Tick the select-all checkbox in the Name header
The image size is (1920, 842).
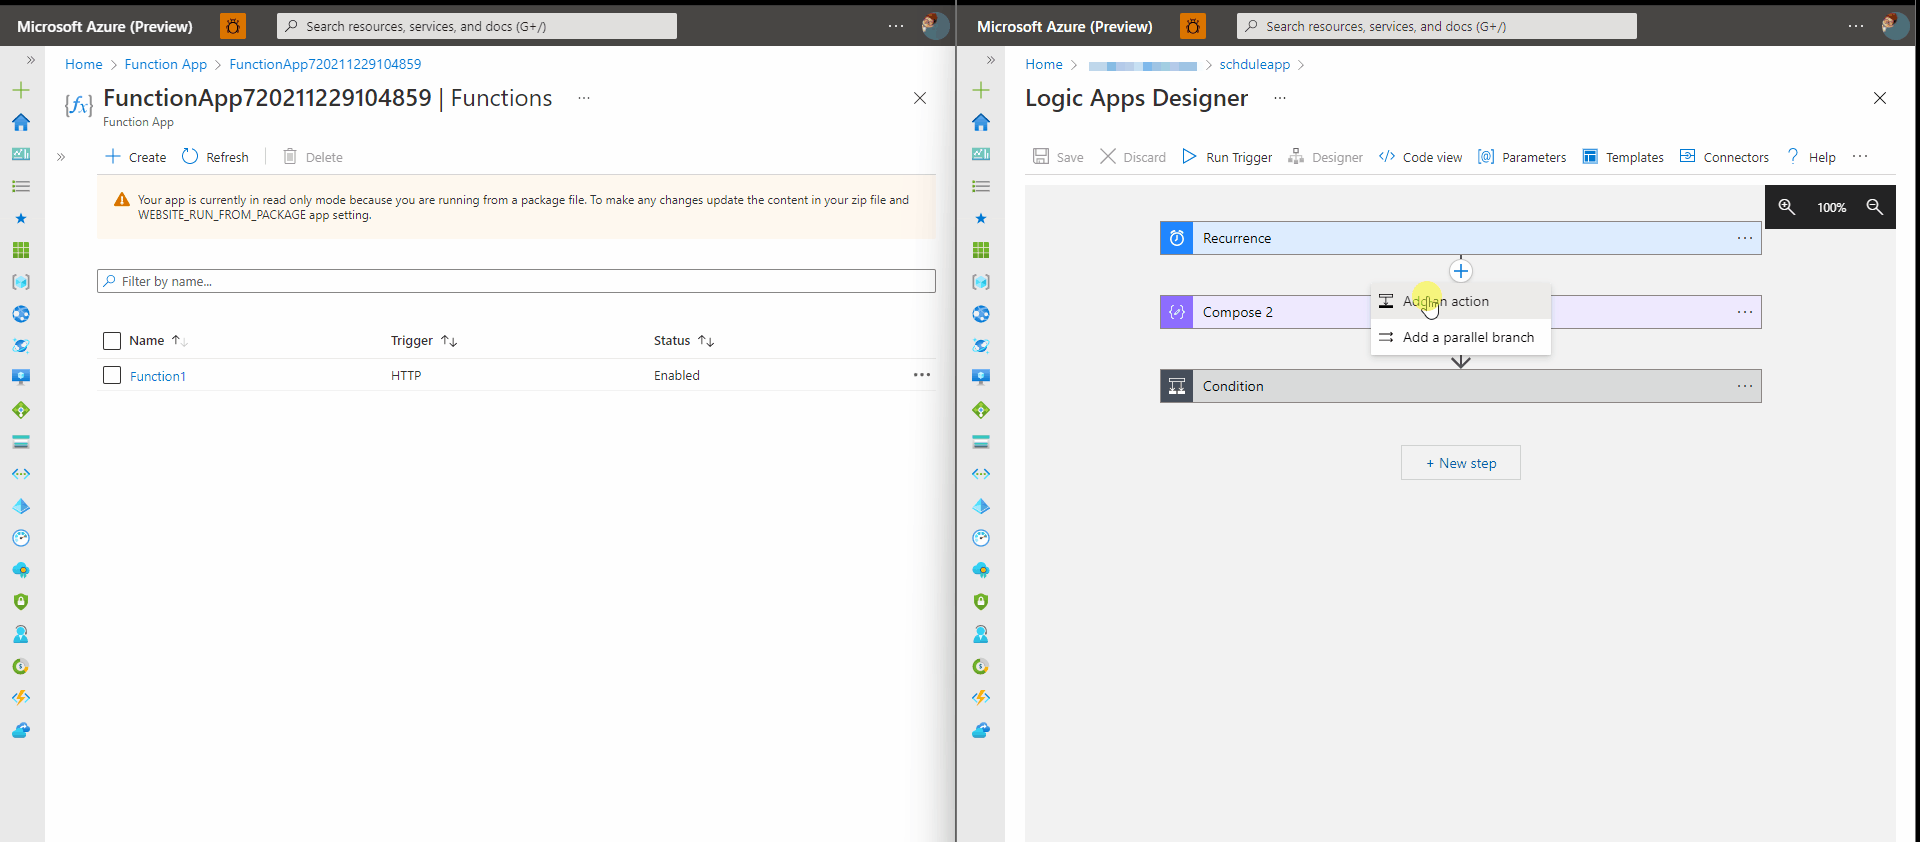[x=112, y=341]
